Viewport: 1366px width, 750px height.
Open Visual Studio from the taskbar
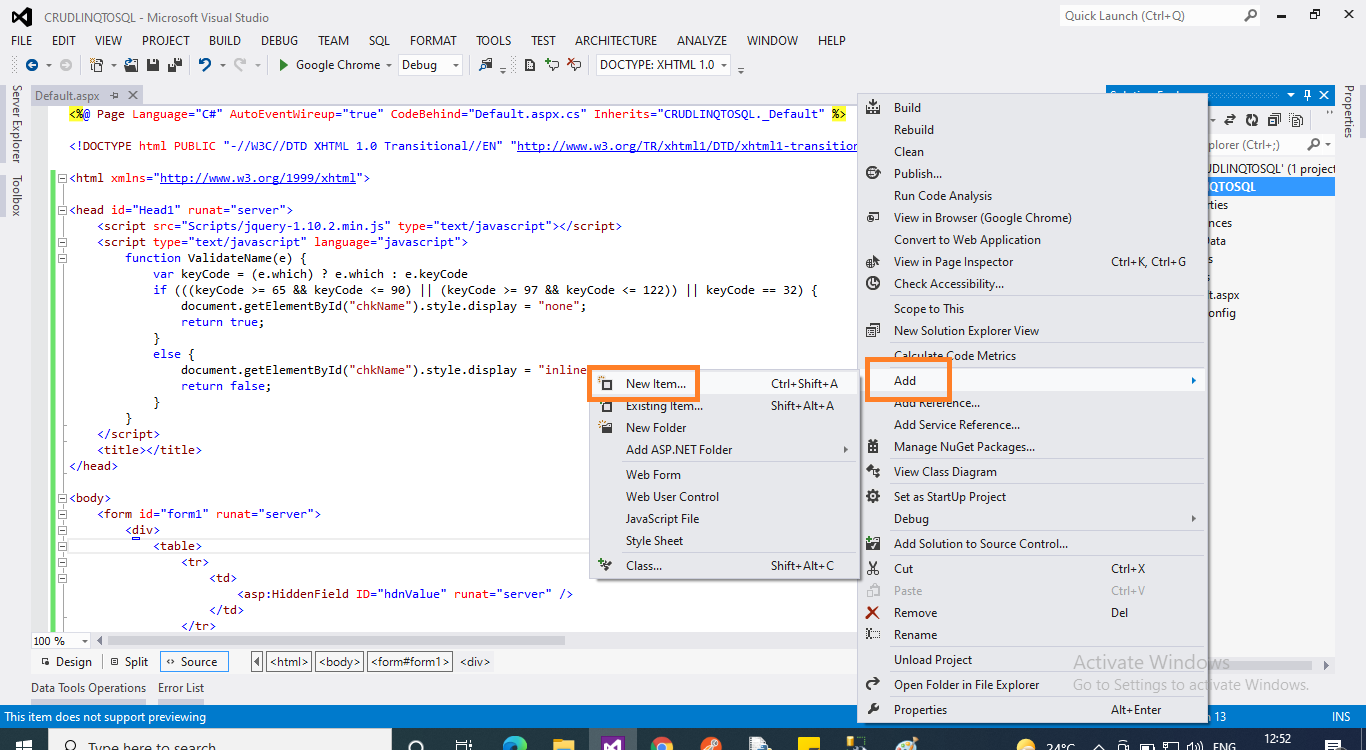click(x=613, y=744)
